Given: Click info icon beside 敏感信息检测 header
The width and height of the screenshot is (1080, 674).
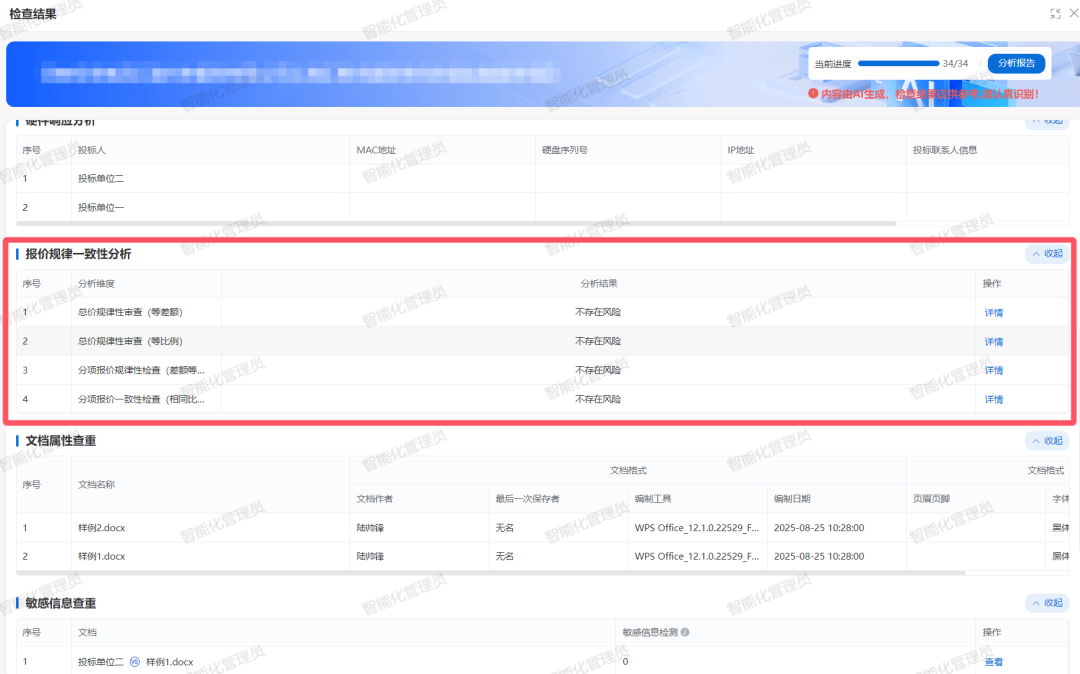Looking at the screenshot, I should [685, 632].
